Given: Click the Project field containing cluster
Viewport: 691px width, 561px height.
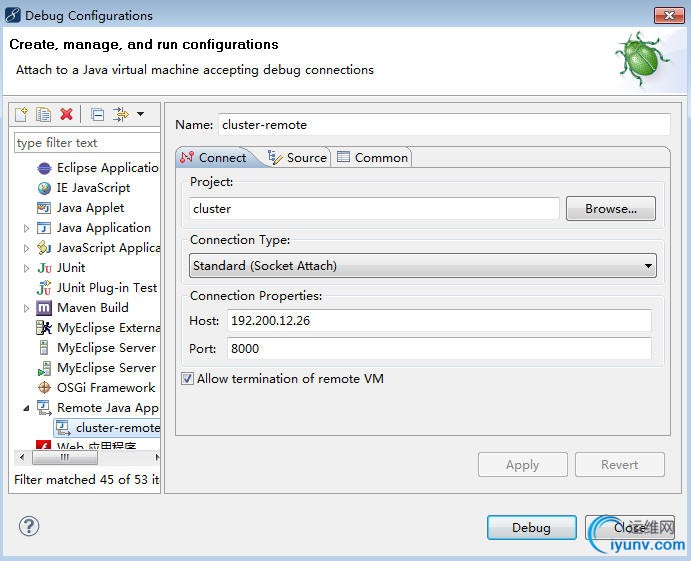Looking at the screenshot, I should (375, 208).
